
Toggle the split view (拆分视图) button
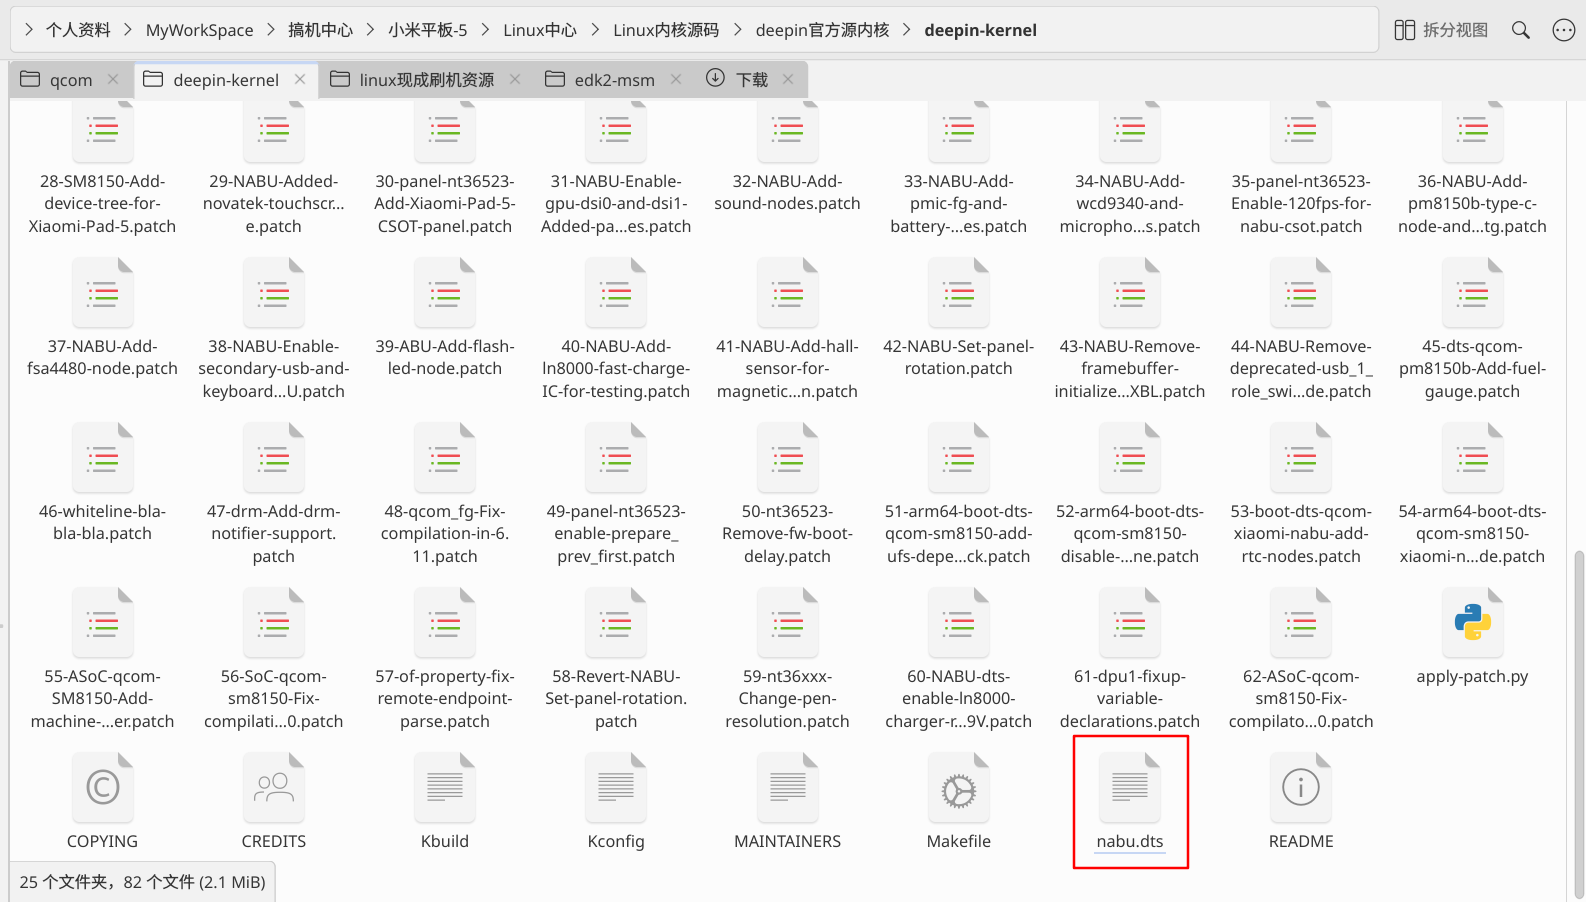click(x=1441, y=30)
